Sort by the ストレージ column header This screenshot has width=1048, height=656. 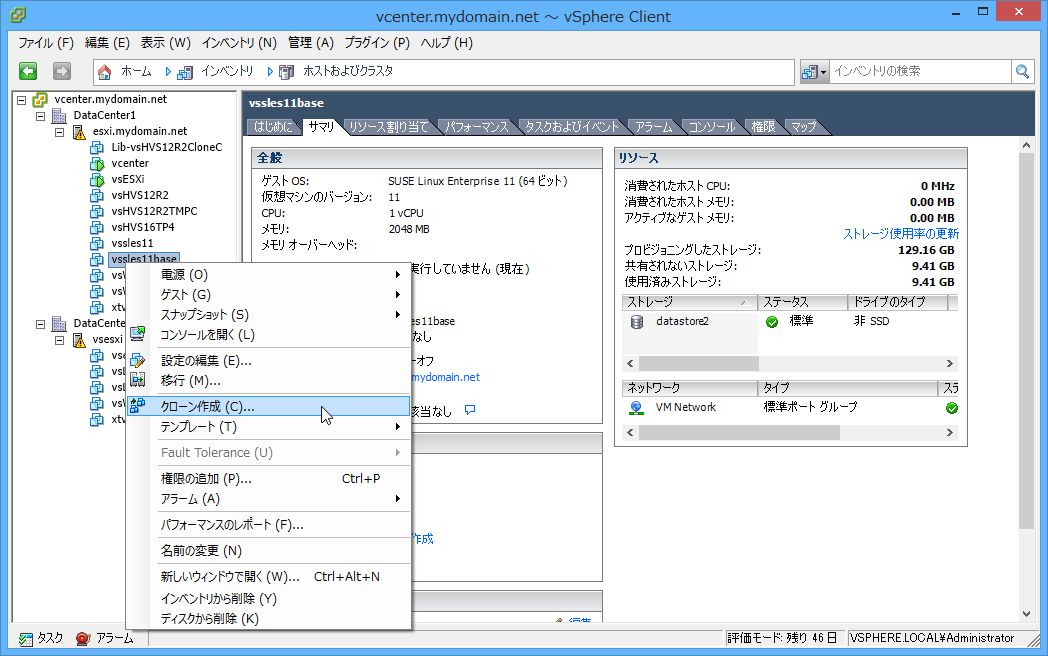(689, 302)
